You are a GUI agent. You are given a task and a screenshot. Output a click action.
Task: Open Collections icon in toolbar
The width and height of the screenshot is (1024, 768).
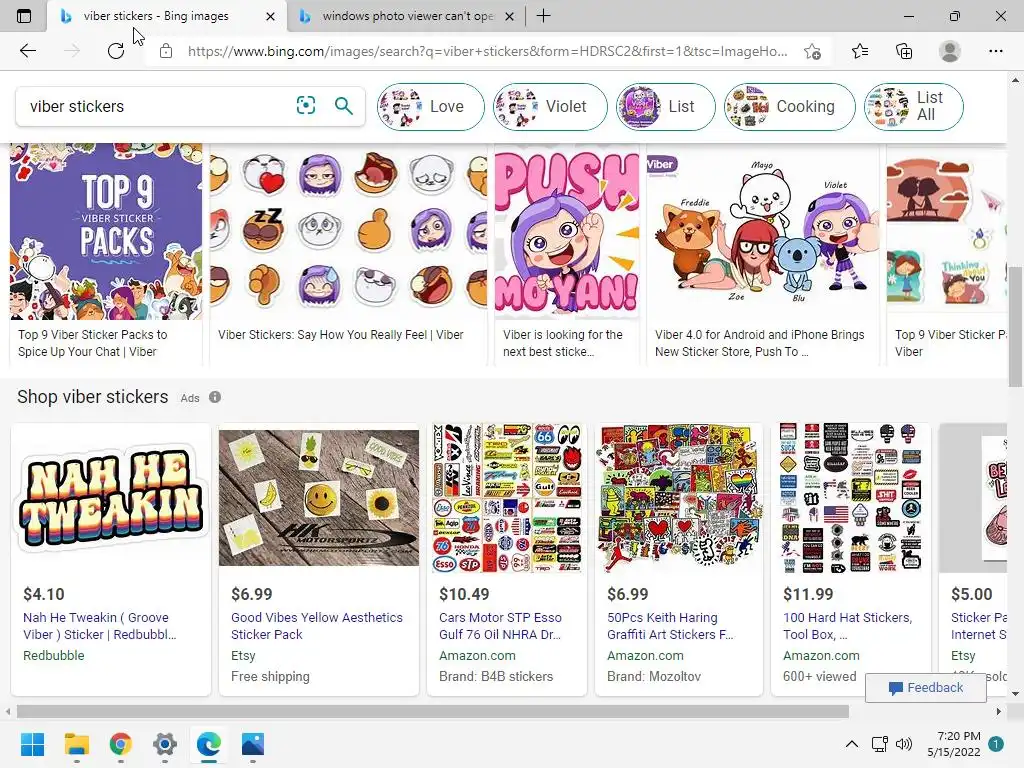coord(904,51)
